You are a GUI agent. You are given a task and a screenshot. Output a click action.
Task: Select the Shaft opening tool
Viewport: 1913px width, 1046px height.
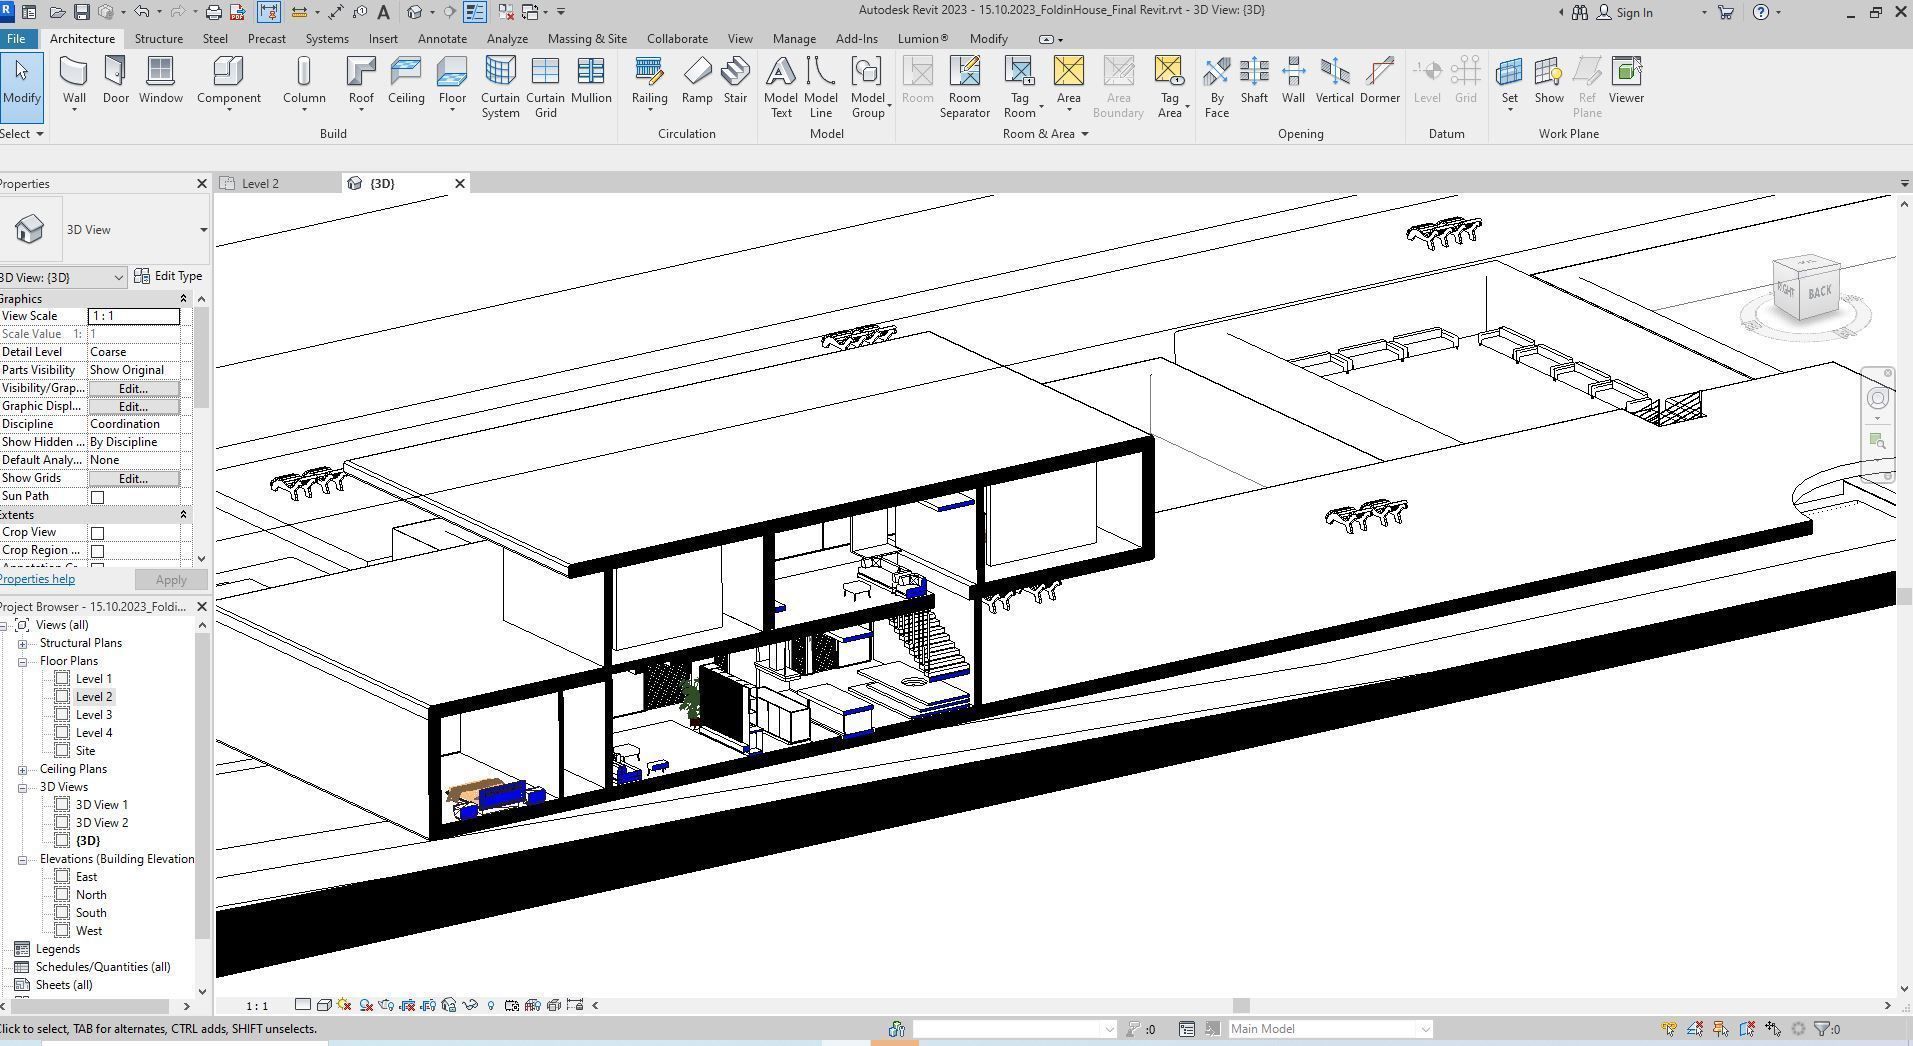1254,81
